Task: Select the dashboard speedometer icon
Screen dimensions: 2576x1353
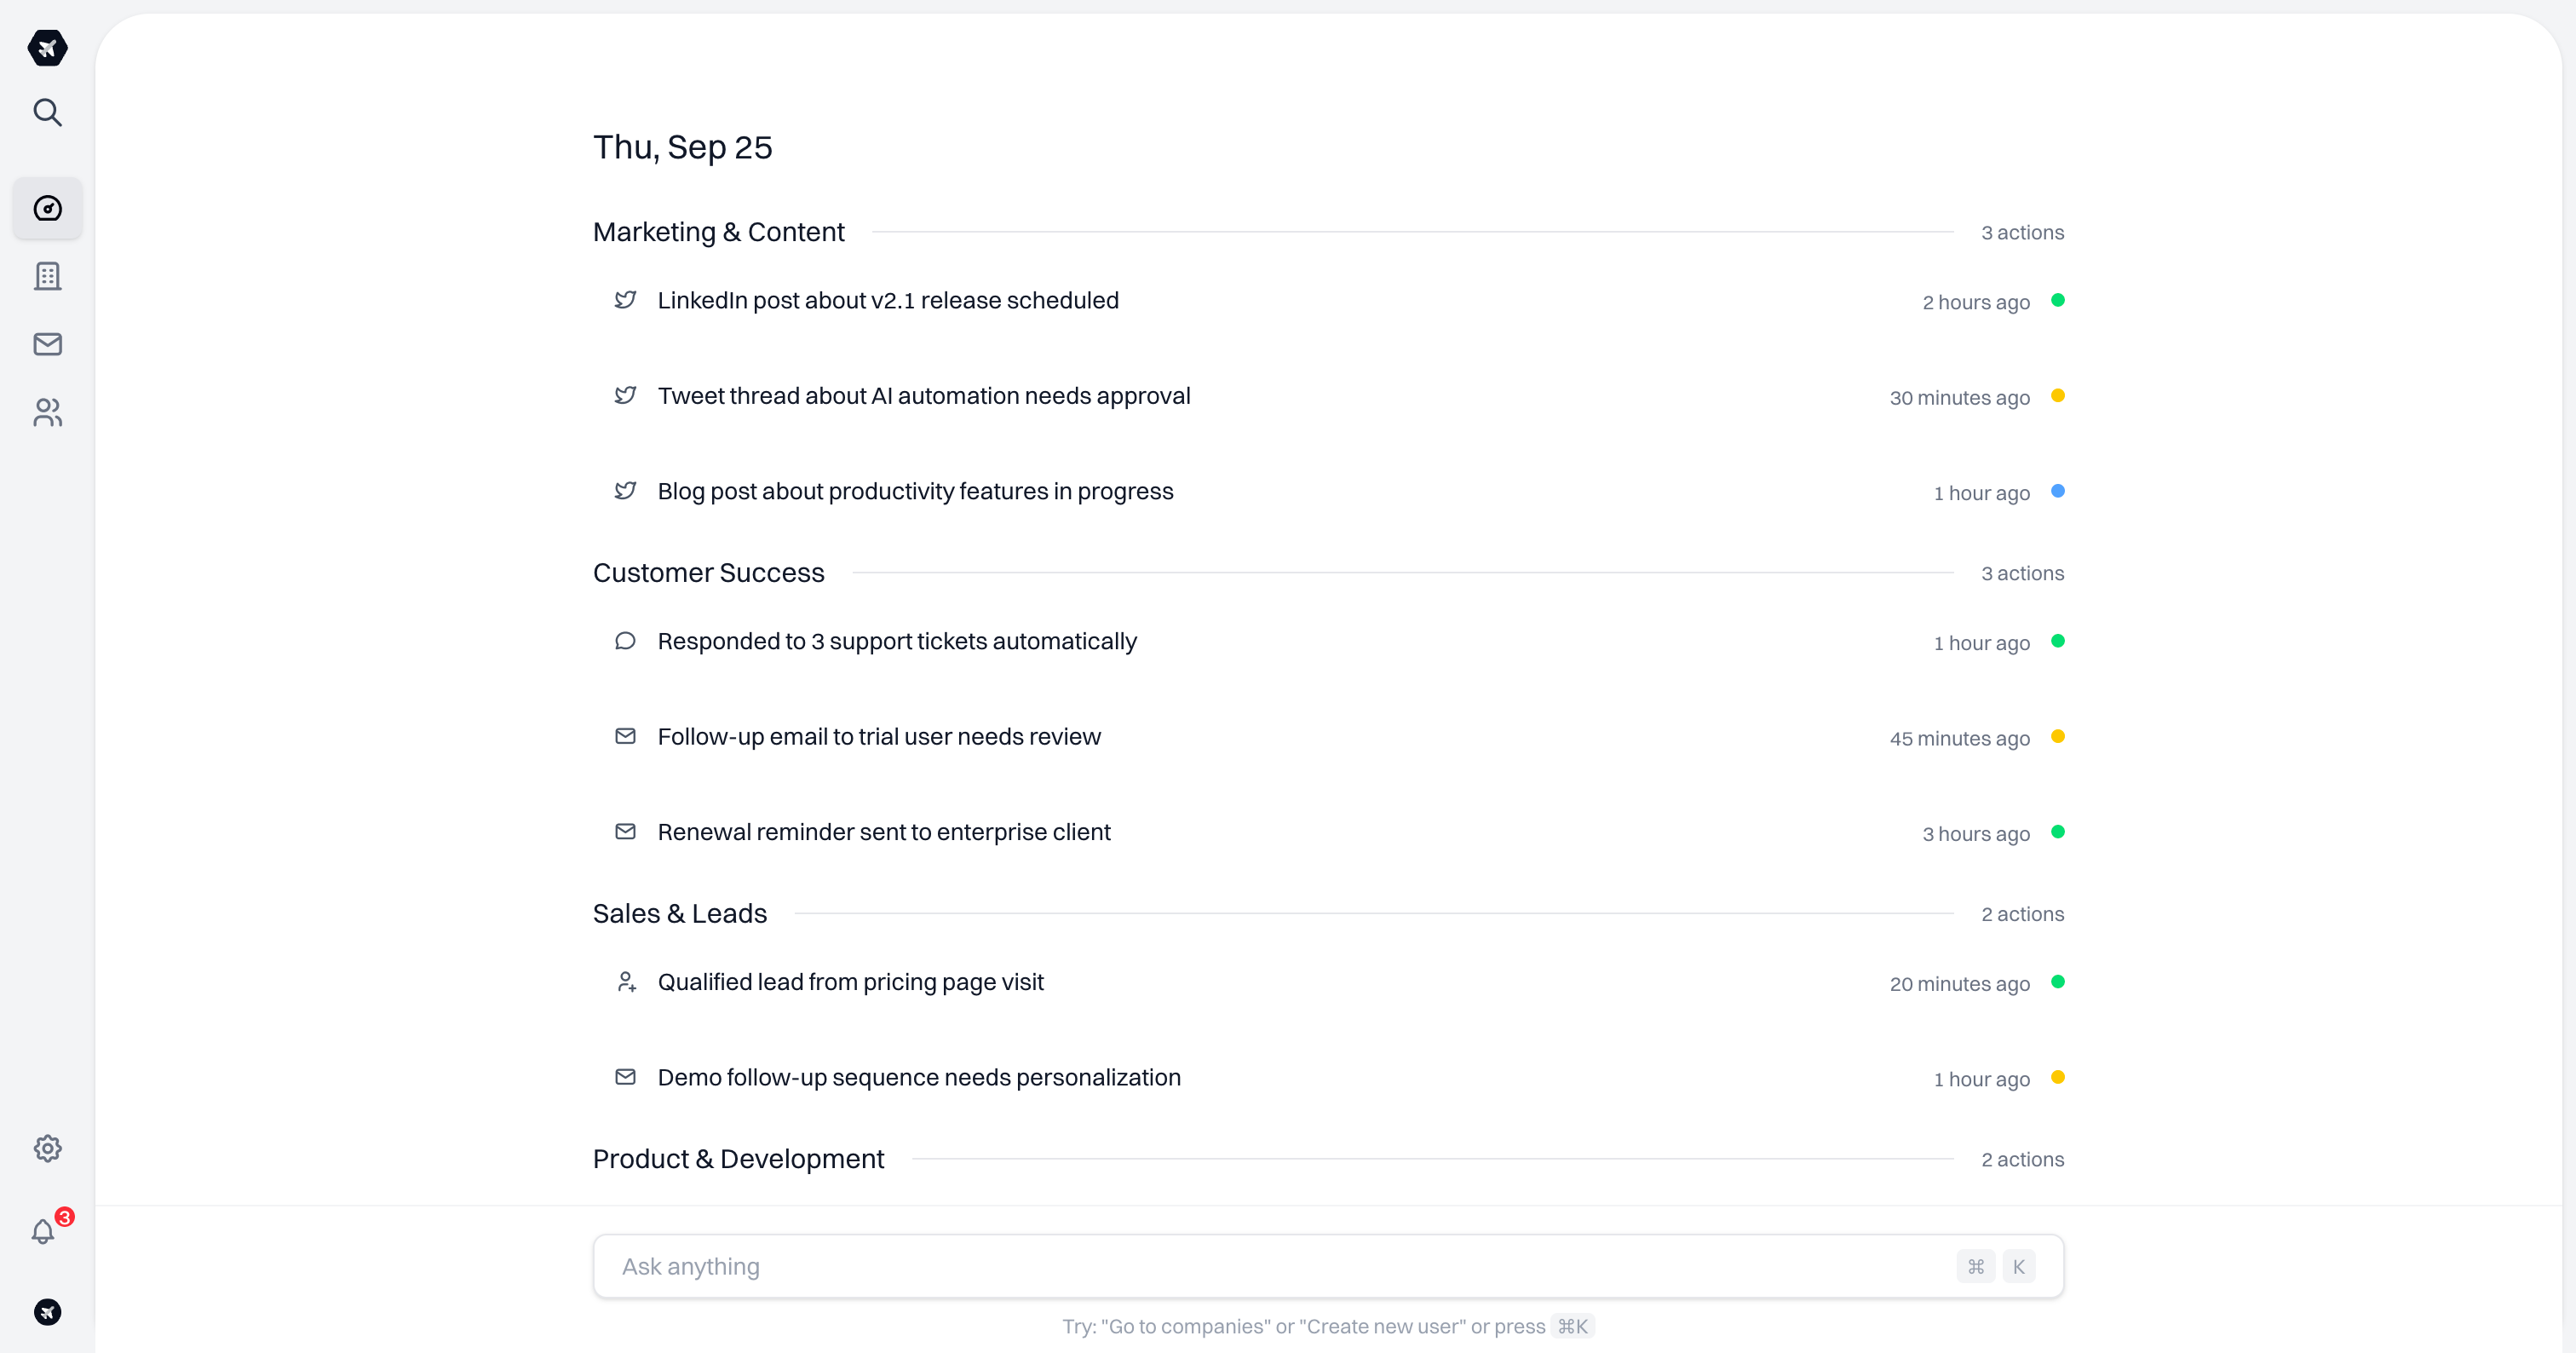Action: [47, 208]
